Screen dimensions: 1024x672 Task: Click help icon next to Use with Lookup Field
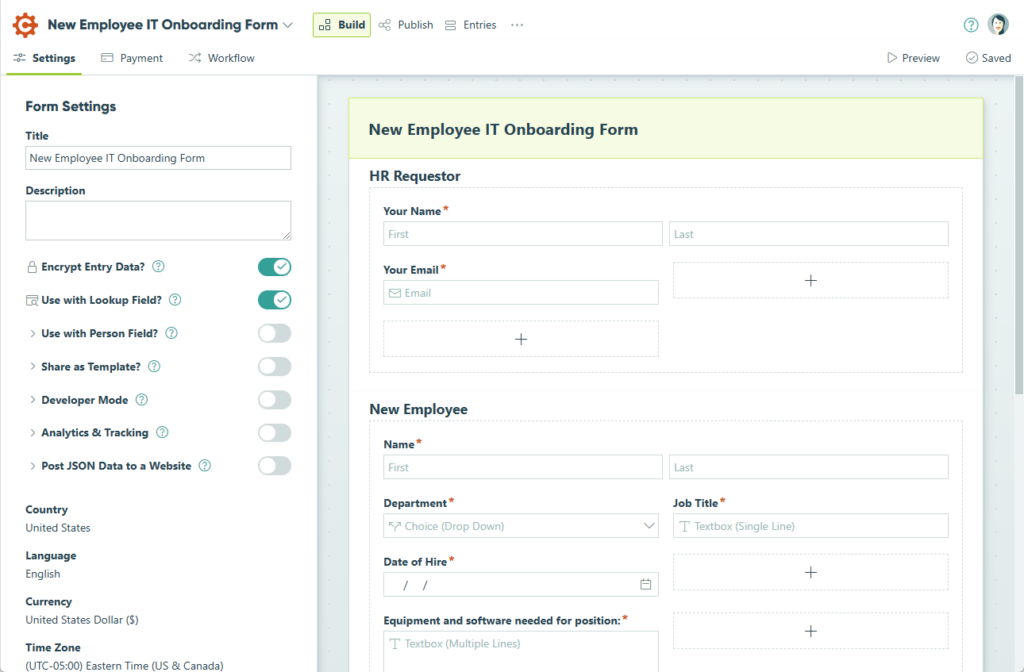[x=175, y=300]
